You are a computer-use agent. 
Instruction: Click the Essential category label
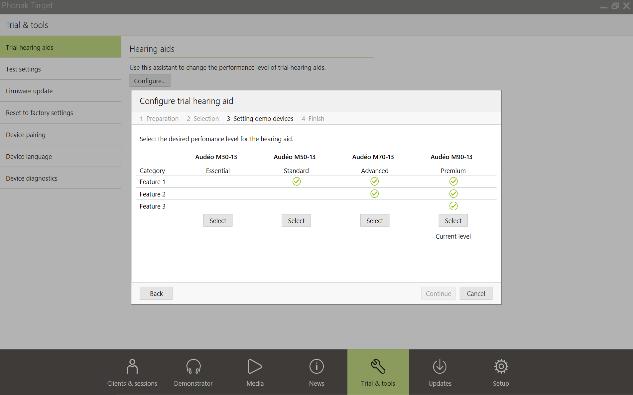click(218, 170)
